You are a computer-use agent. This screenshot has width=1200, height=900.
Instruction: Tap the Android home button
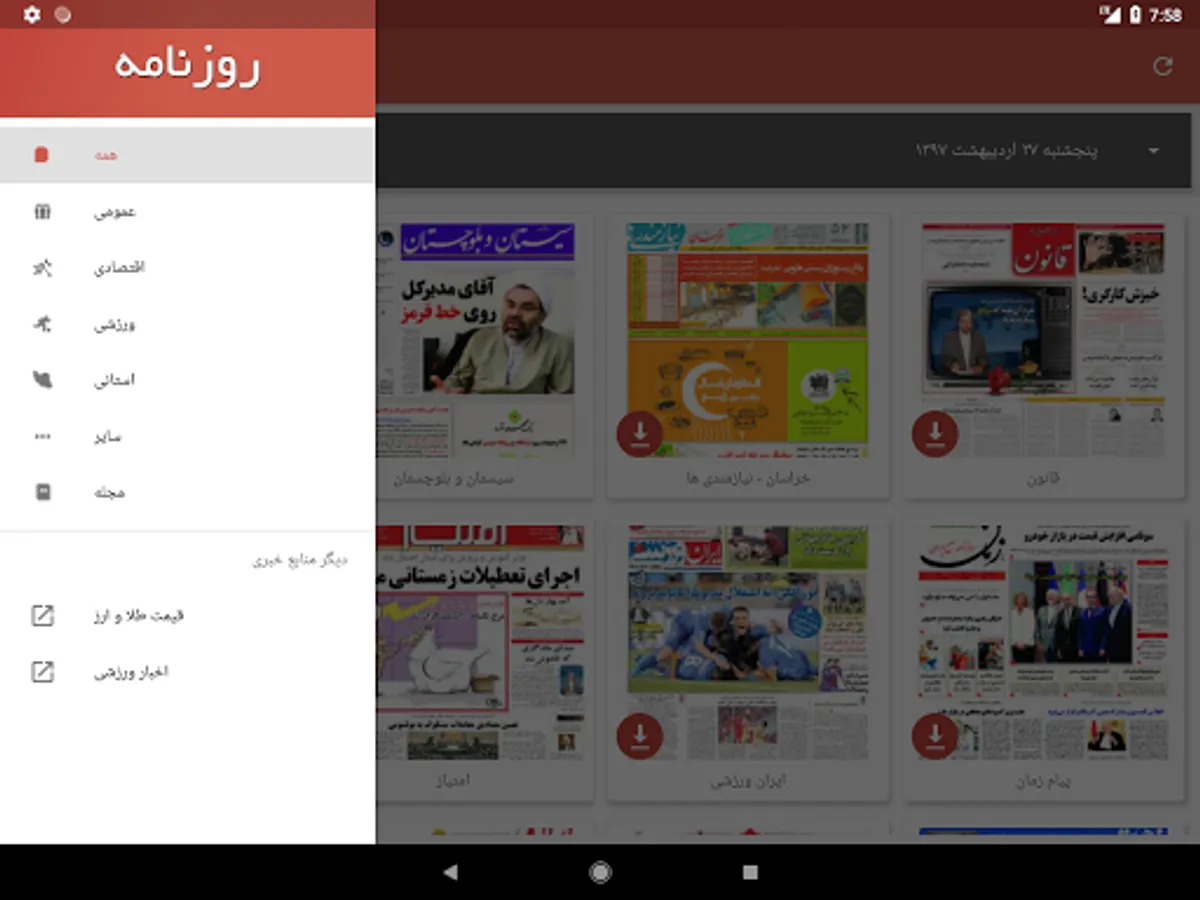tap(600, 872)
